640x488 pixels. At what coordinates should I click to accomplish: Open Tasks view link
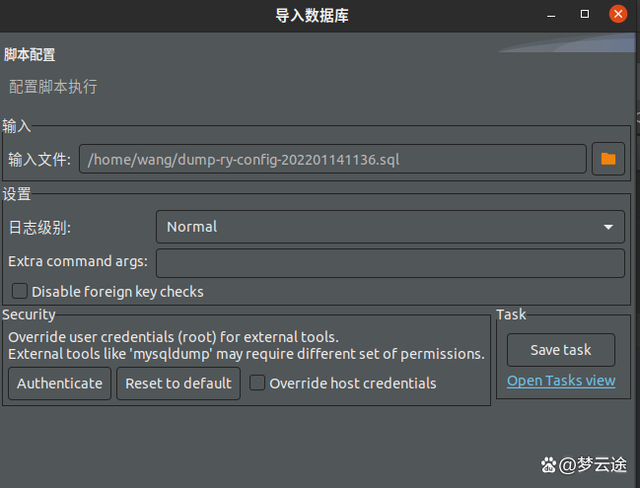pos(561,381)
